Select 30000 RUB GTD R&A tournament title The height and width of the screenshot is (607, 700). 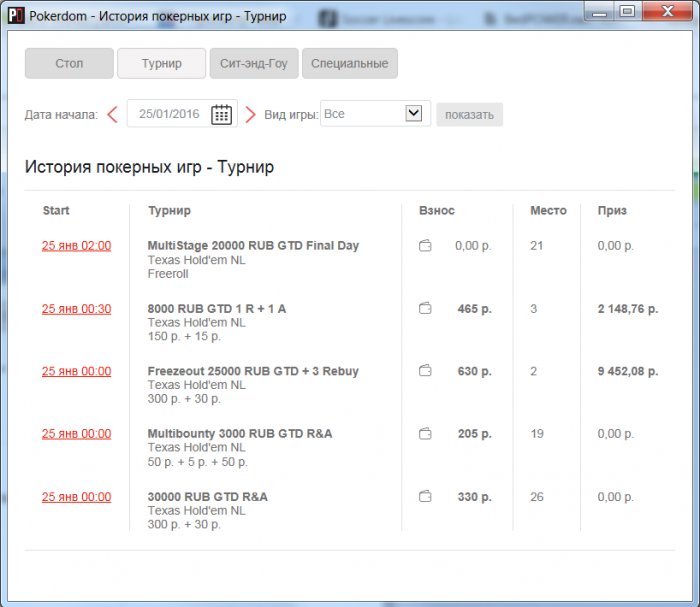point(208,497)
